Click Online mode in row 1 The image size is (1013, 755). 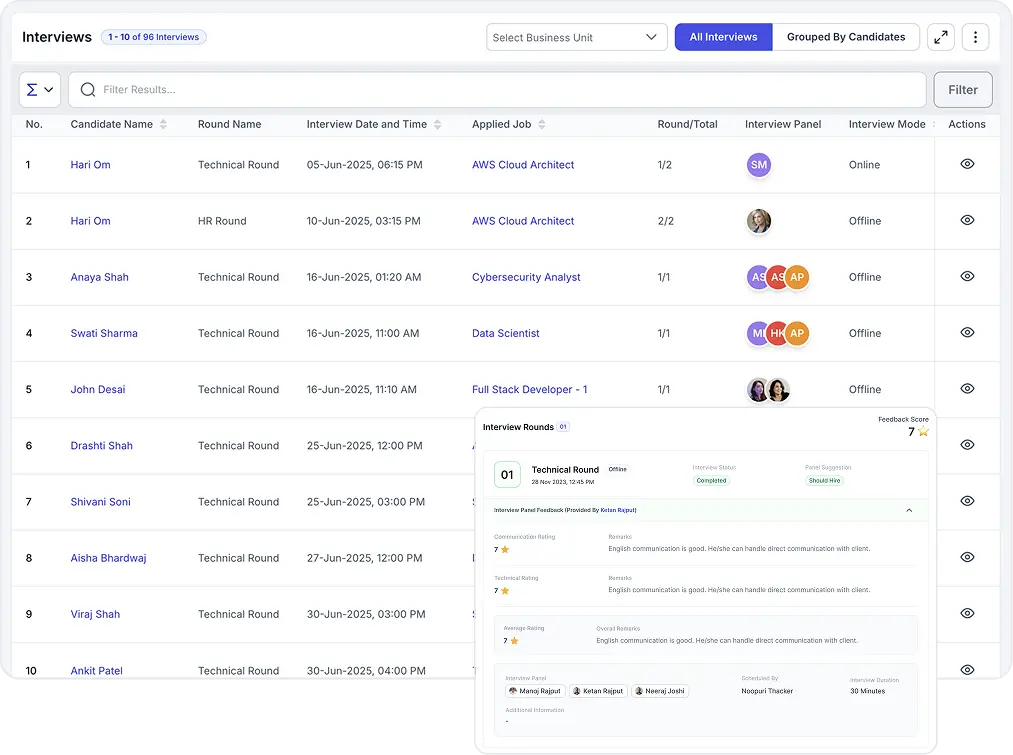(864, 165)
